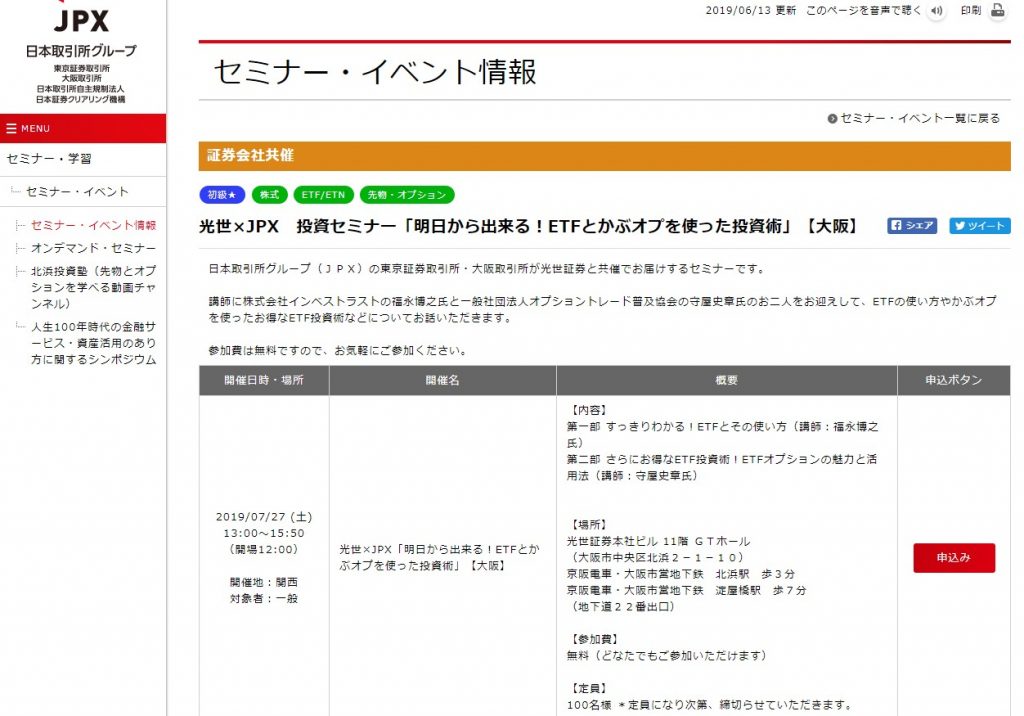Click the JPX logo
This screenshot has width=1024, height=716.
pos(81,20)
